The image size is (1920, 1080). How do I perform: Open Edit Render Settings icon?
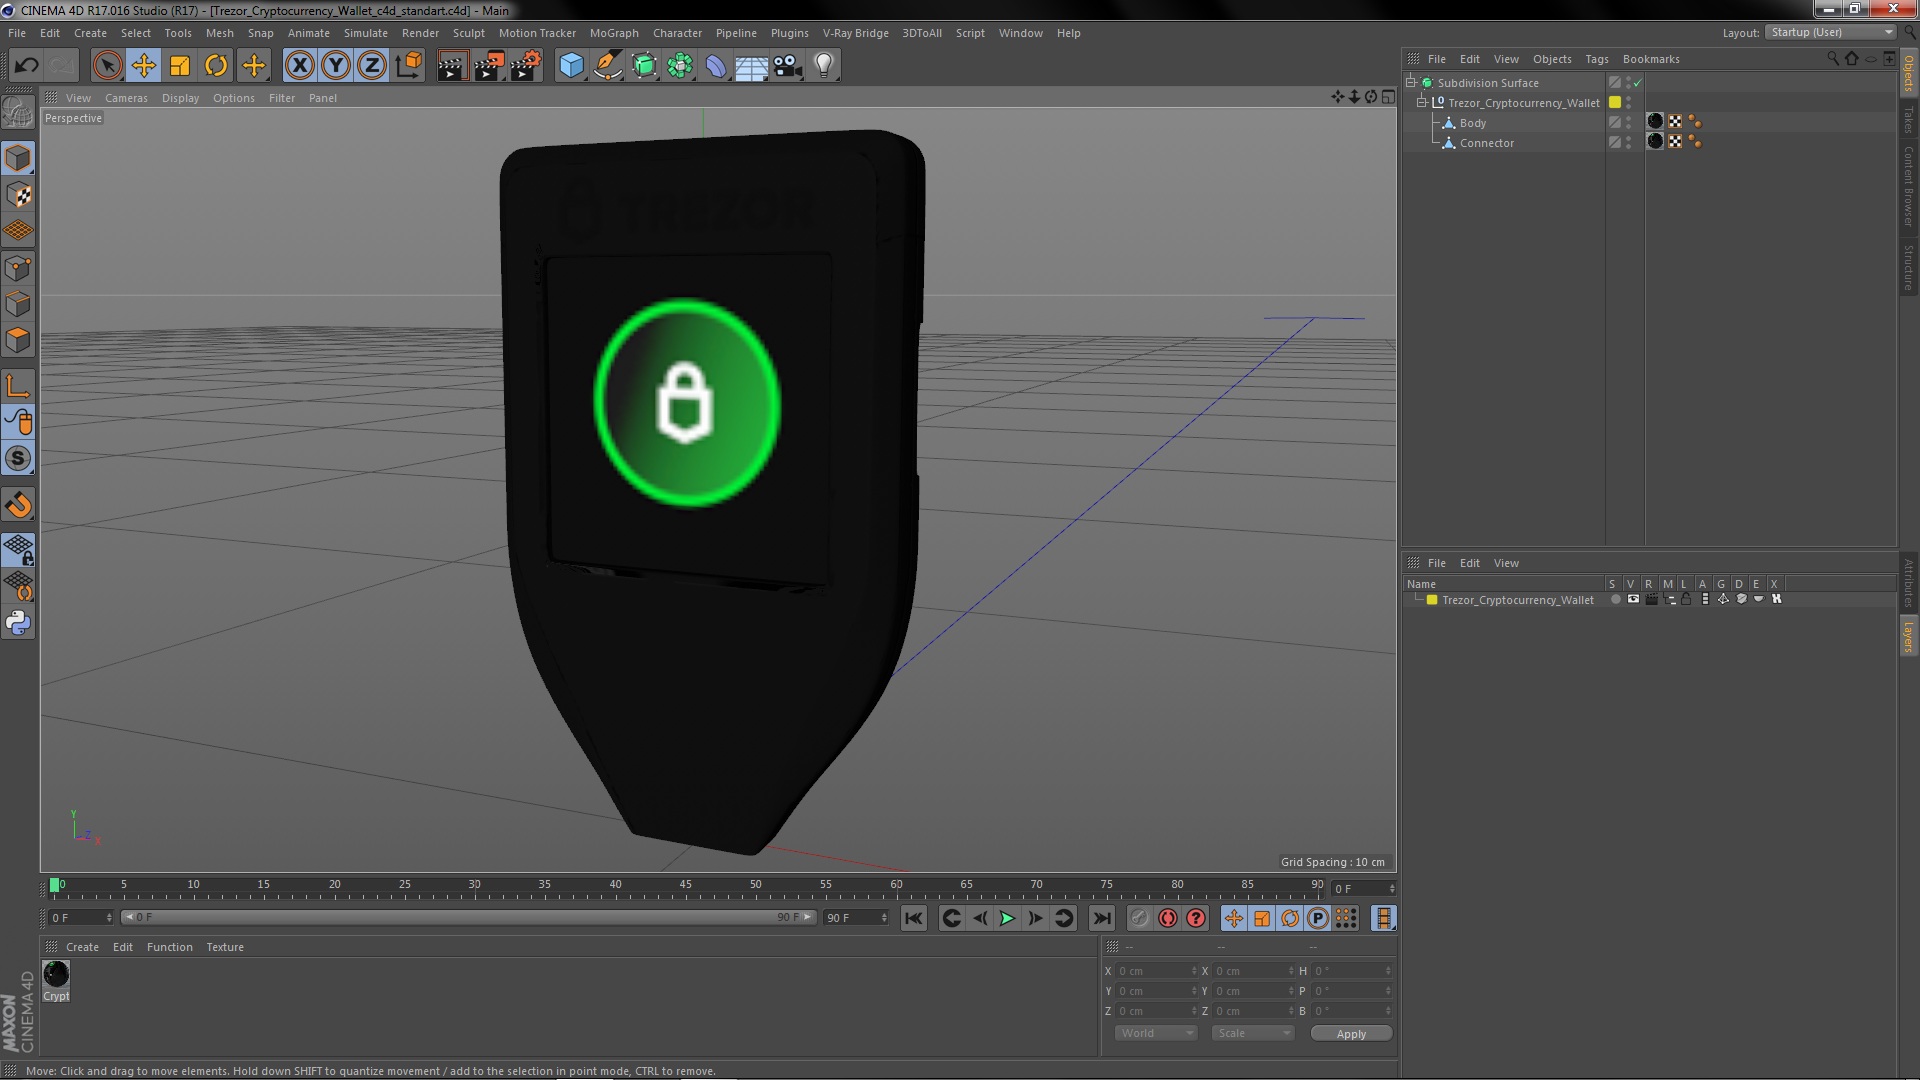click(525, 66)
